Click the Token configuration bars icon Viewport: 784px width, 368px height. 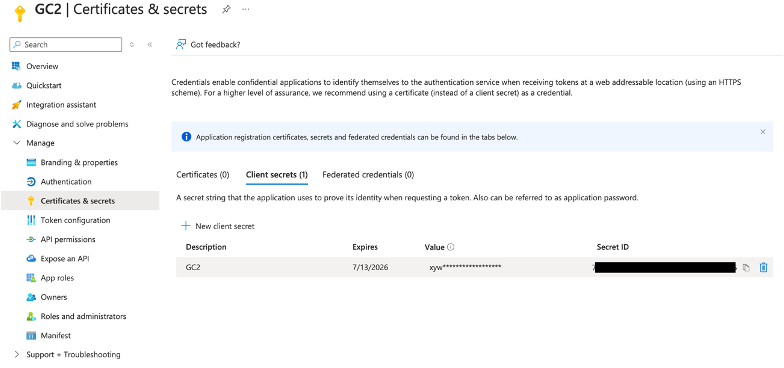[x=31, y=220]
